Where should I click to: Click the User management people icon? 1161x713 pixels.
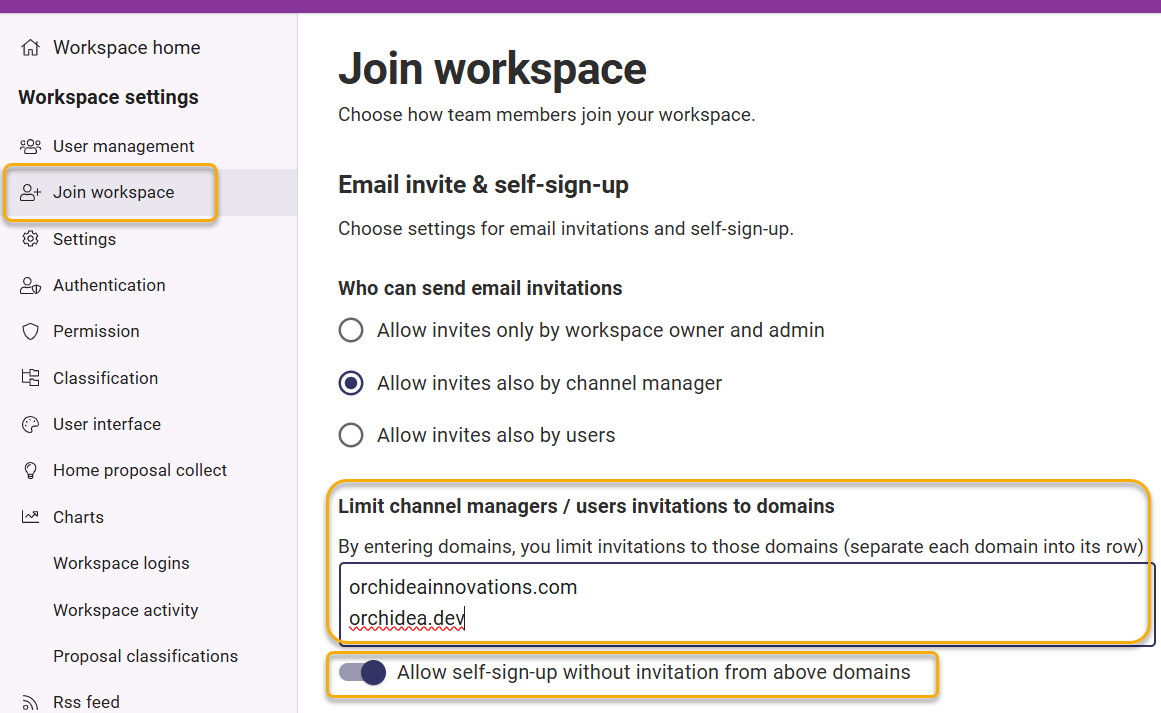pos(31,146)
